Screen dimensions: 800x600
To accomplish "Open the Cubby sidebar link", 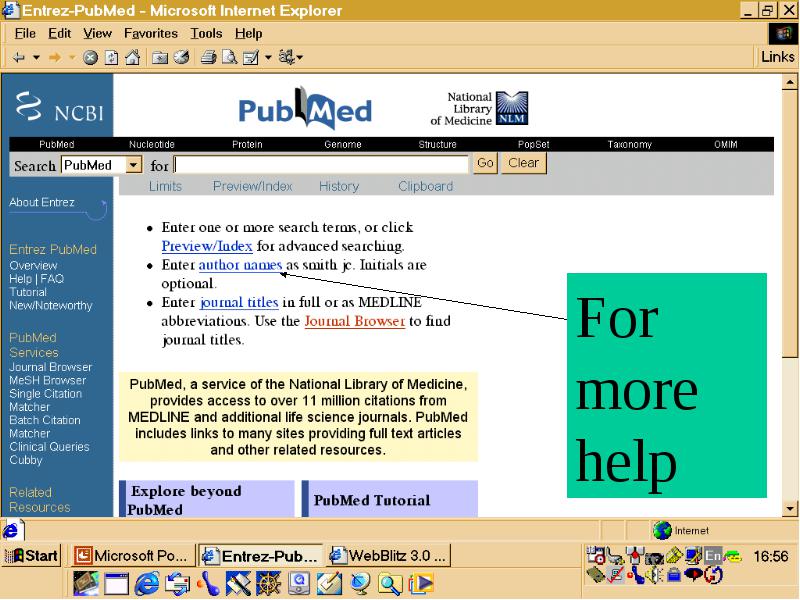I will click(x=26, y=460).
